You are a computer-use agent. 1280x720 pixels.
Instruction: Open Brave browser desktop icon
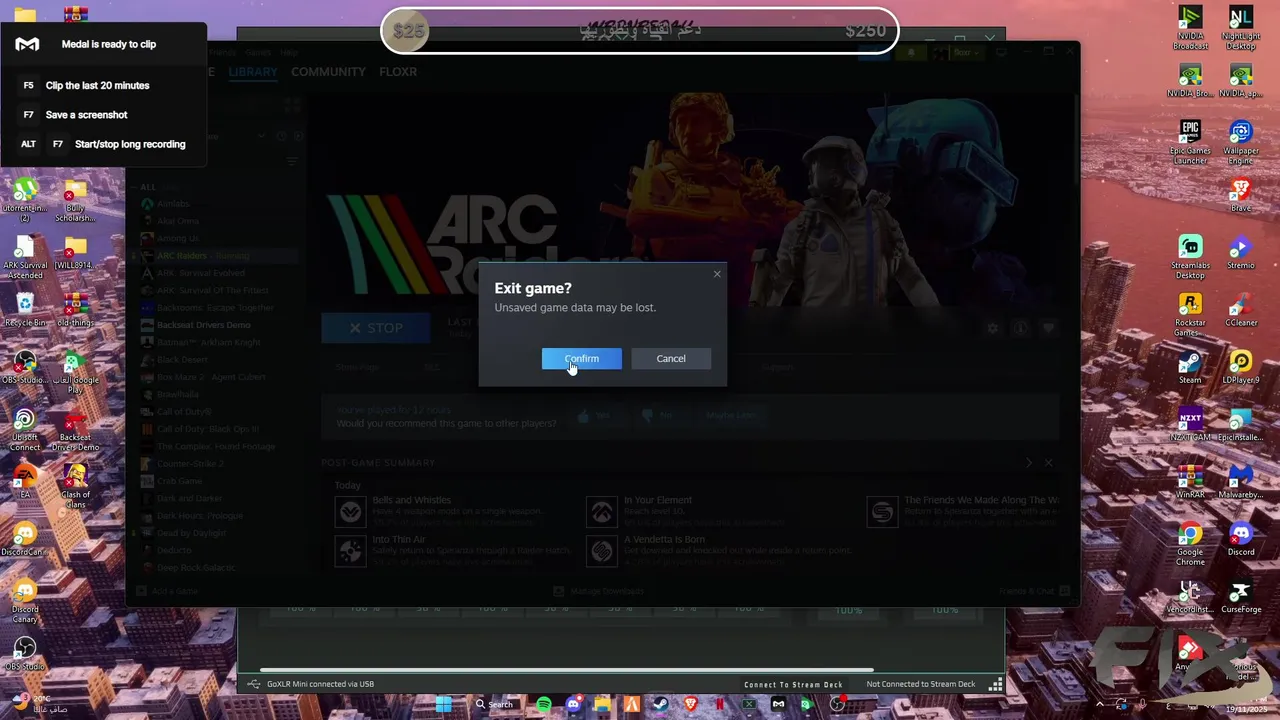click(1241, 195)
